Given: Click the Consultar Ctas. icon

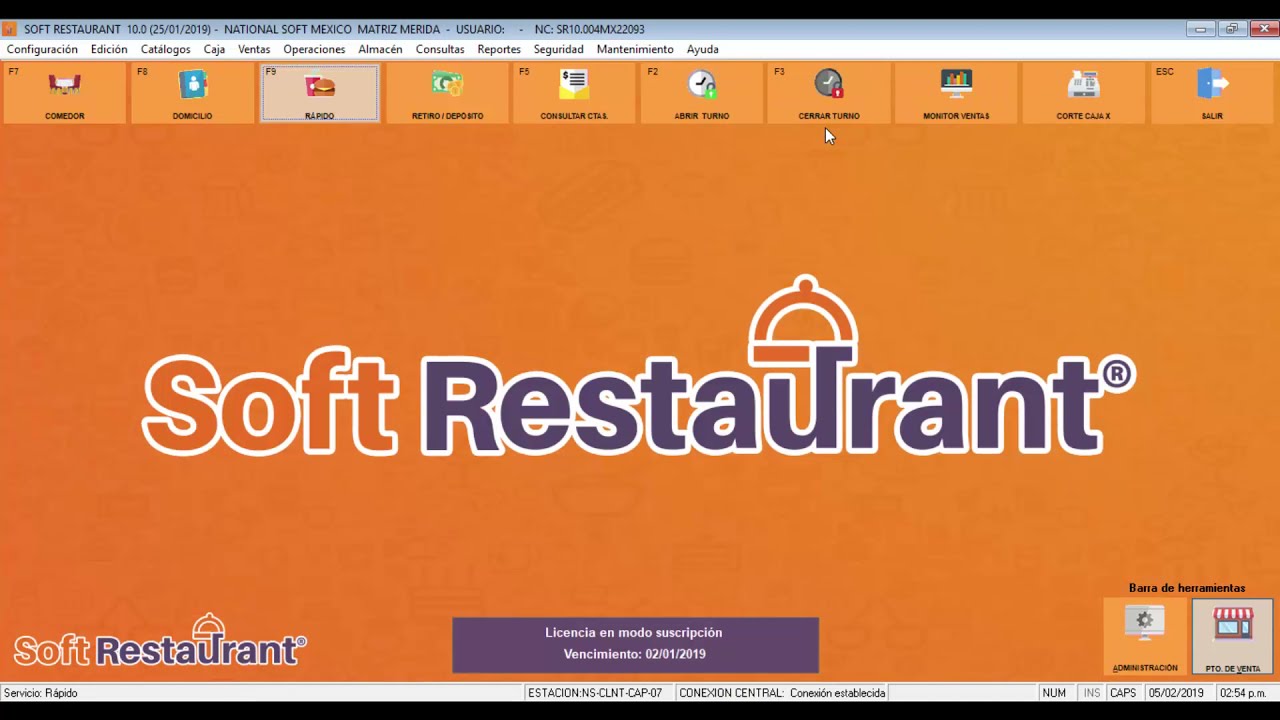Looking at the screenshot, I should click(x=574, y=93).
